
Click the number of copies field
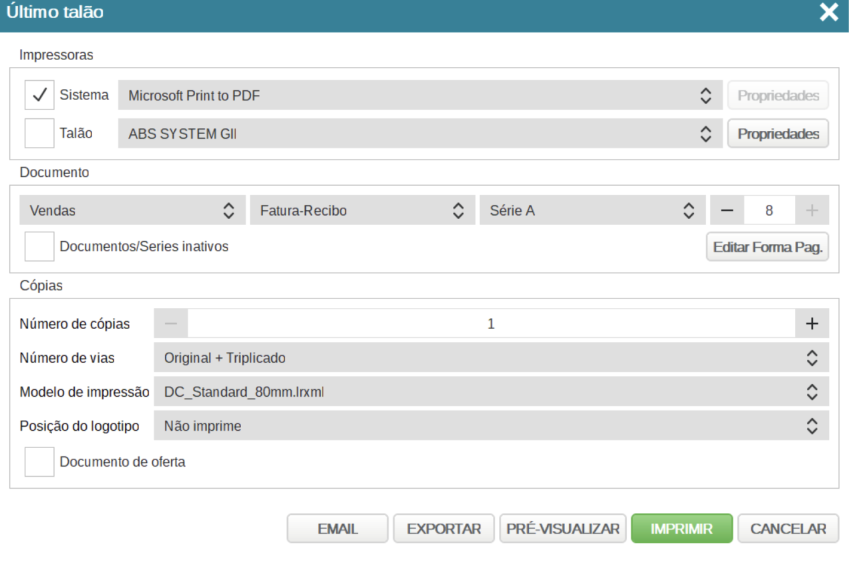(x=491, y=323)
